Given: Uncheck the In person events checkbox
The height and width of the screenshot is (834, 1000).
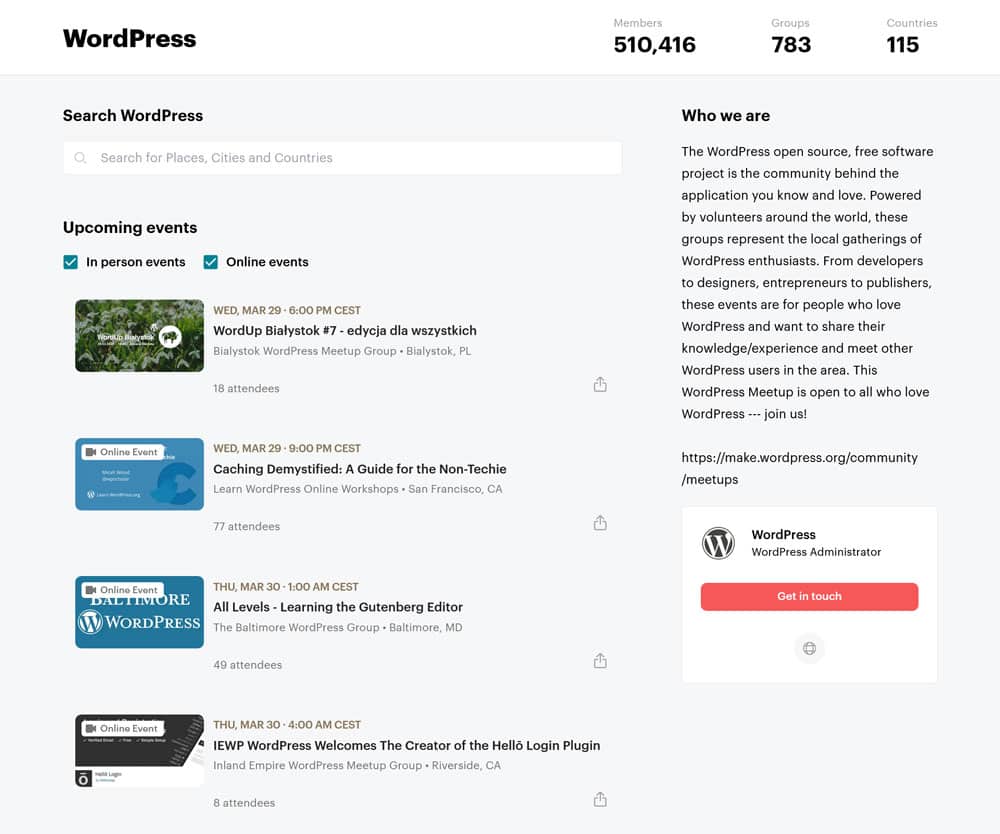Looking at the screenshot, I should 71,262.
